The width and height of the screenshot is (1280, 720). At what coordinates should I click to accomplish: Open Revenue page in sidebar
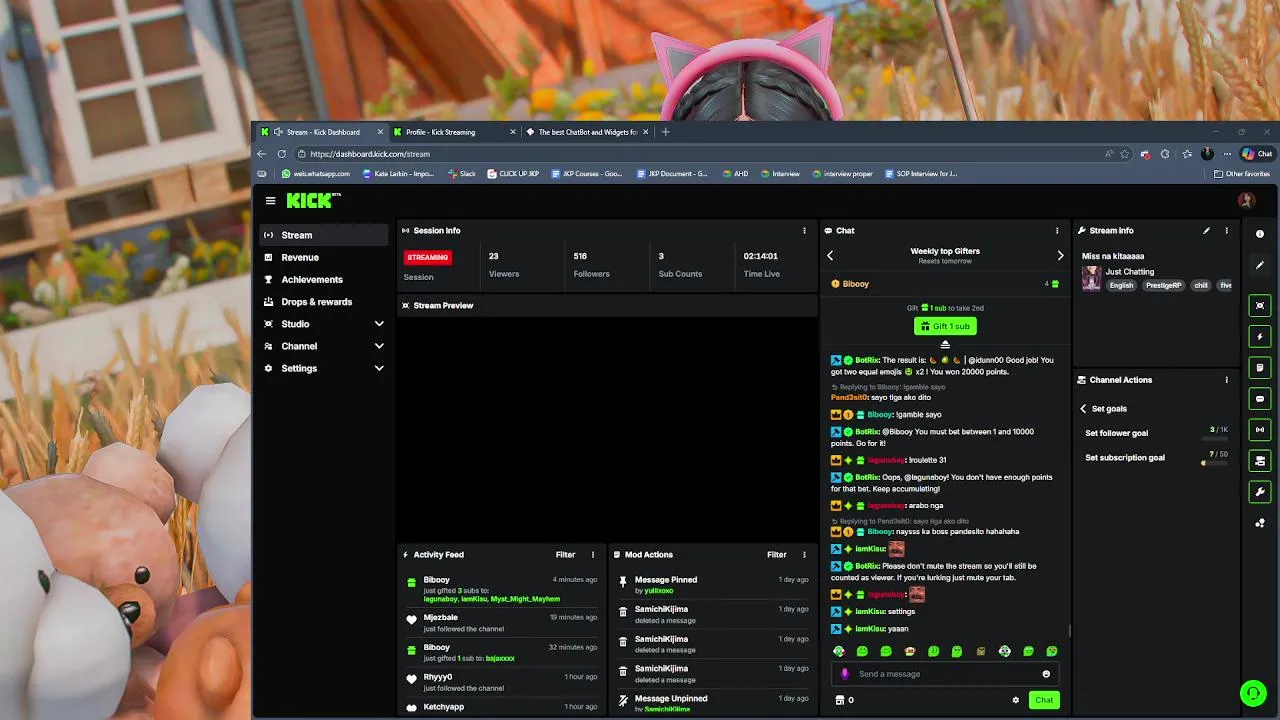pos(323,257)
